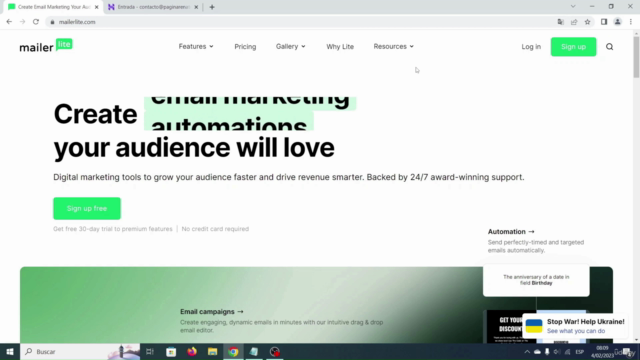This screenshot has height=360, width=640.
Task: Click the network tray icon
Action: [x=567, y=352]
